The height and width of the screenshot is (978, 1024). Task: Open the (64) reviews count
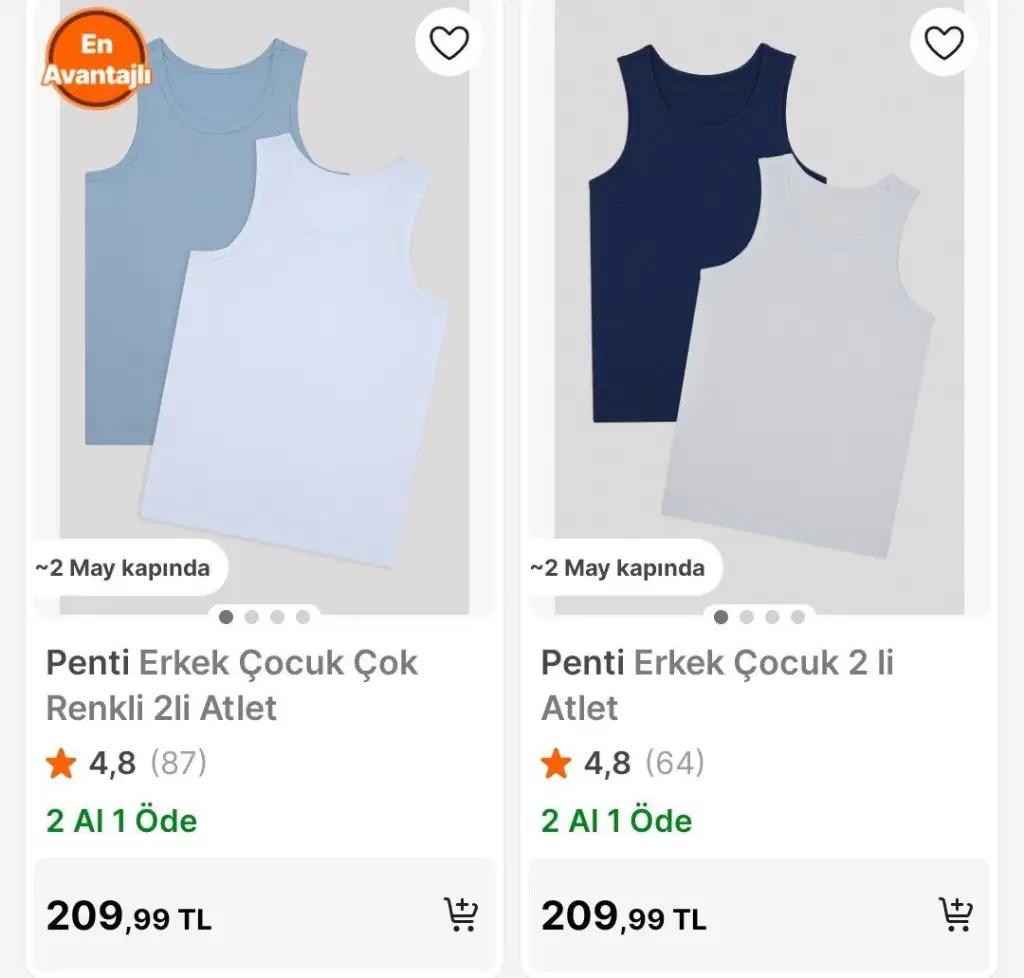tap(674, 764)
